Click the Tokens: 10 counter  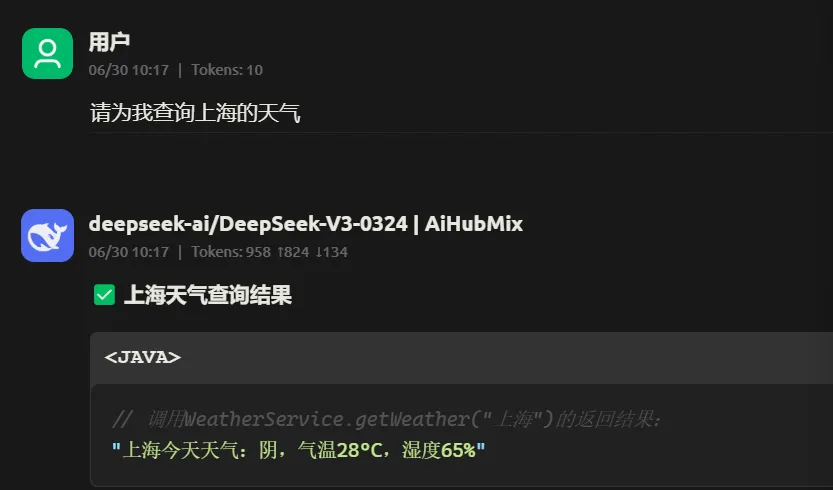pyautogui.click(x=227, y=70)
